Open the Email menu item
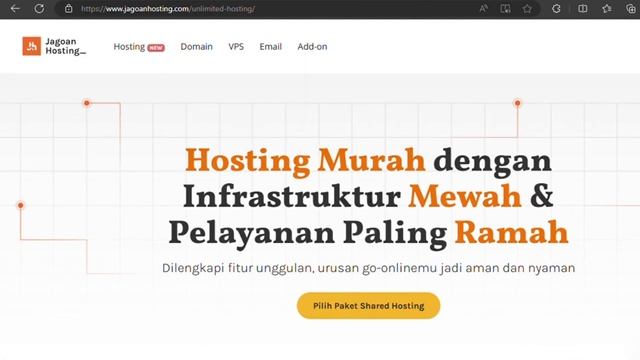 click(x=271, y=47)
